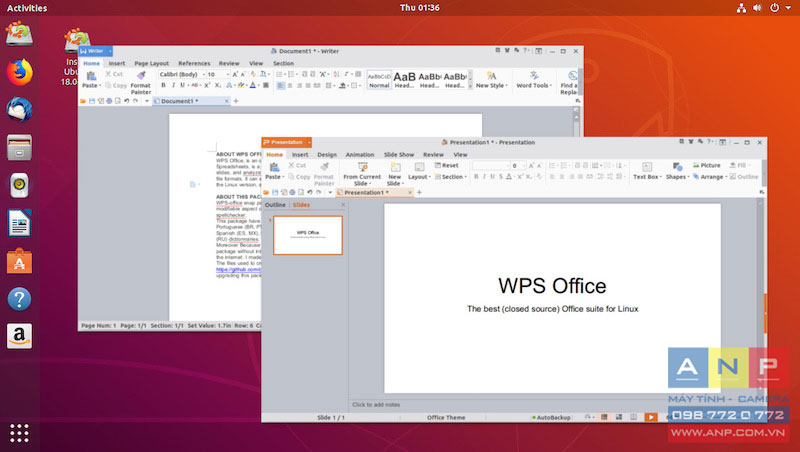Apply superscript in Writer ribbon
Image resolution: width=800 pixels, height=452 pixels.
pos(207,85)
